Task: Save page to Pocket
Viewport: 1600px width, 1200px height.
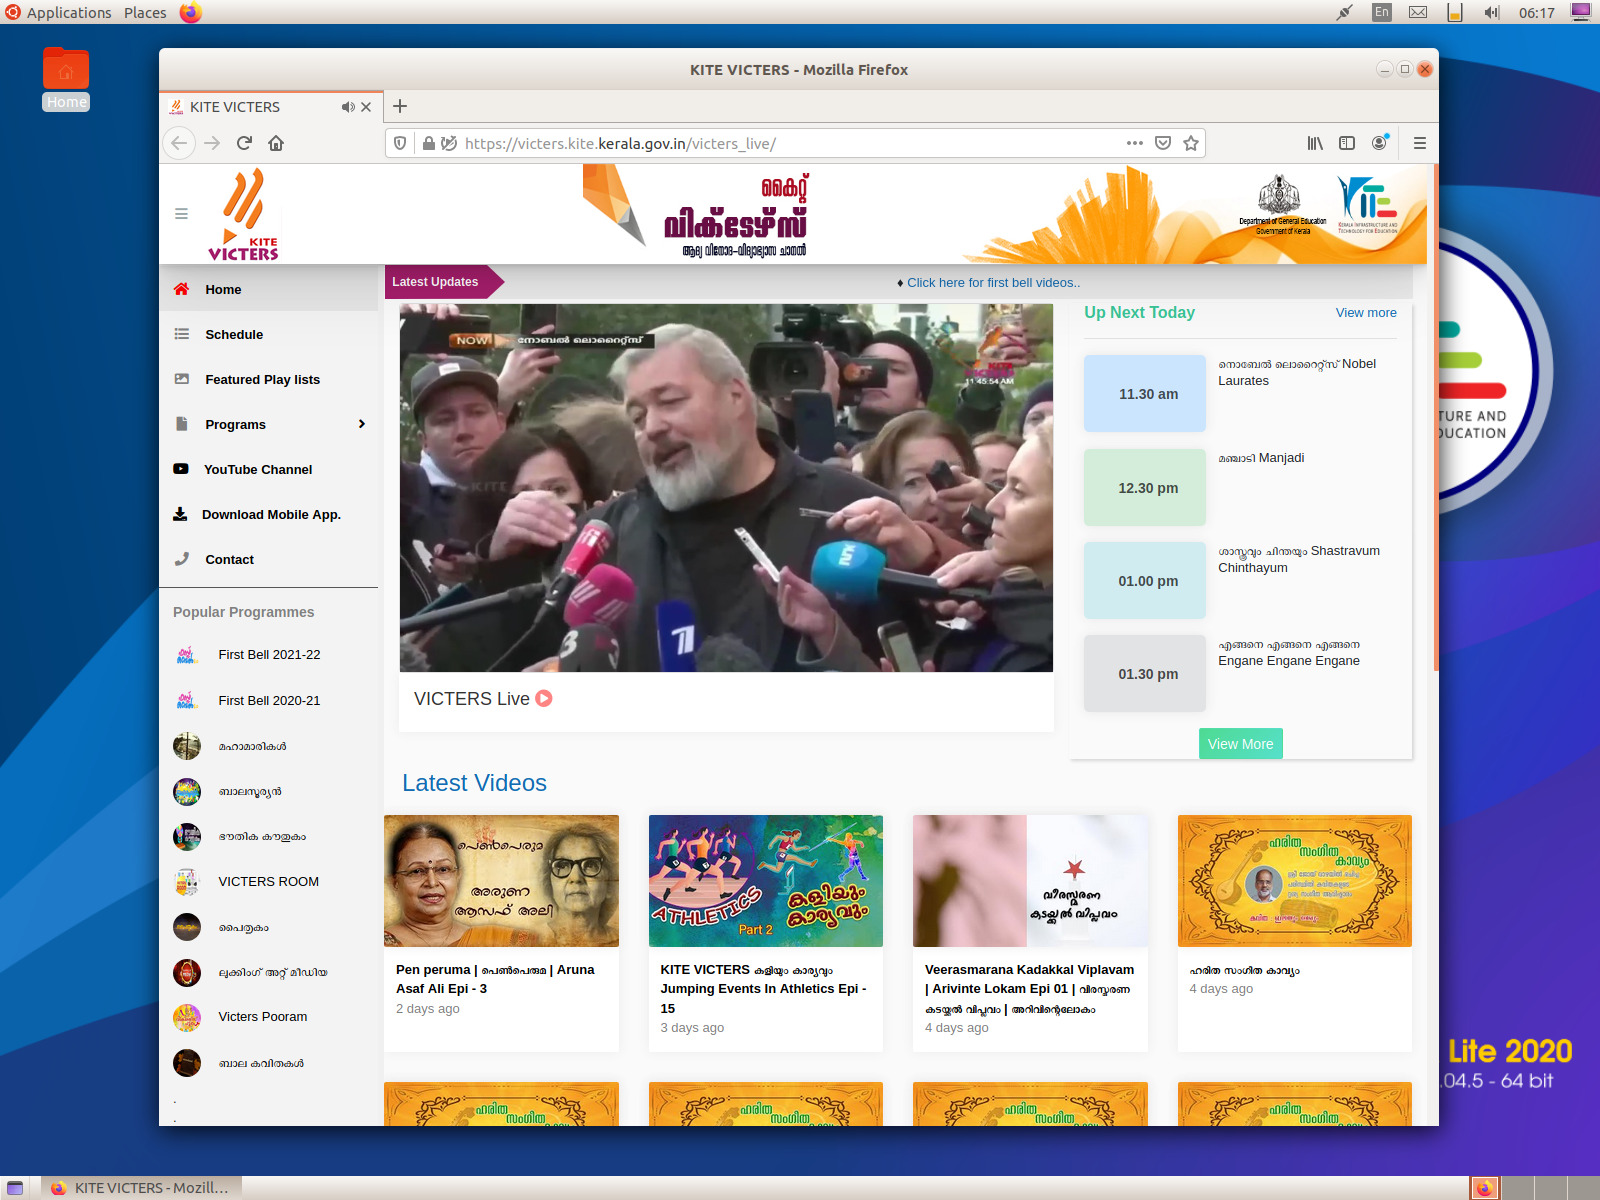Action: pos(1163,143)
